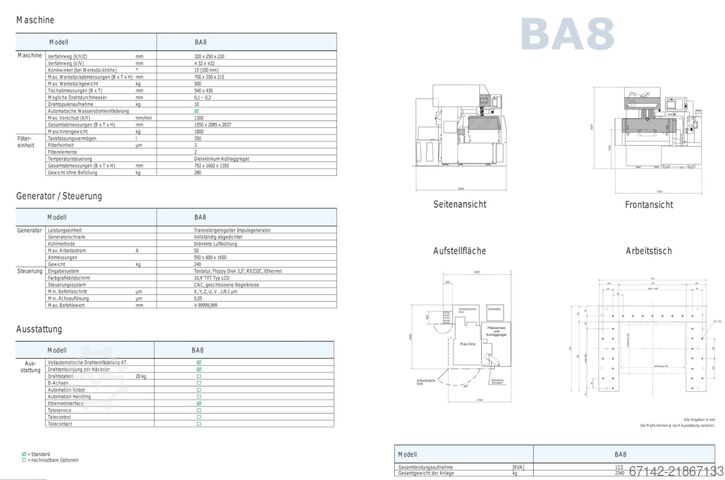Click the 'Drahtspulenaufnahme' row label

[x=70, y=104]
